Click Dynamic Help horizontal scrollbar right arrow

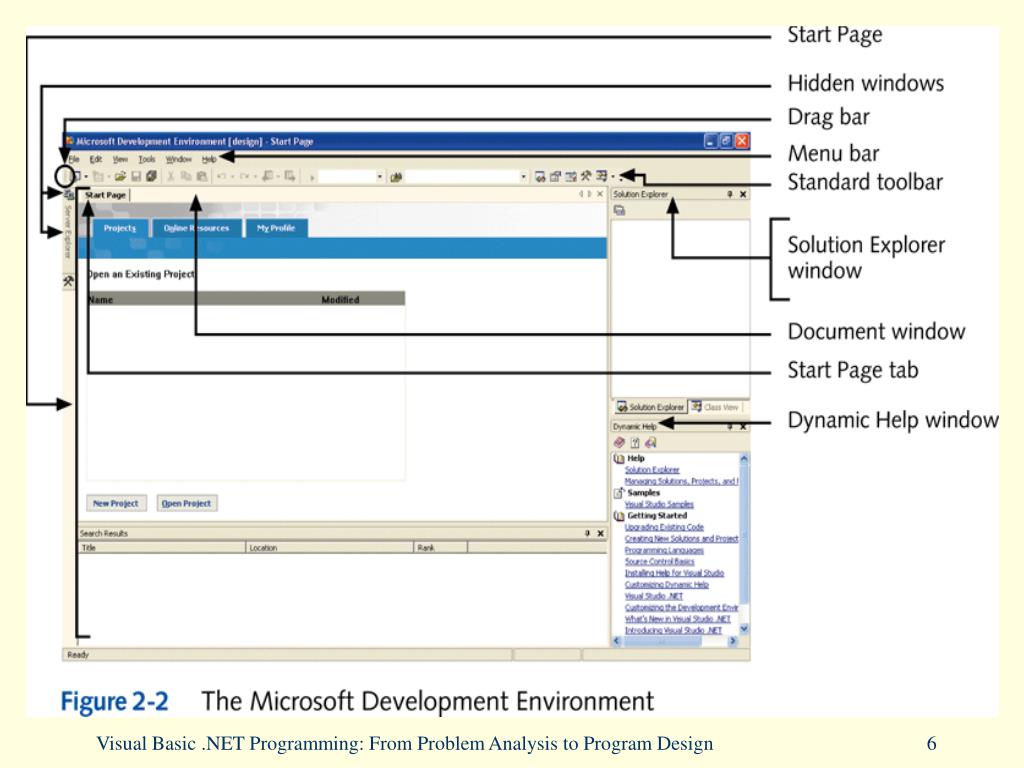coord(732,641)
